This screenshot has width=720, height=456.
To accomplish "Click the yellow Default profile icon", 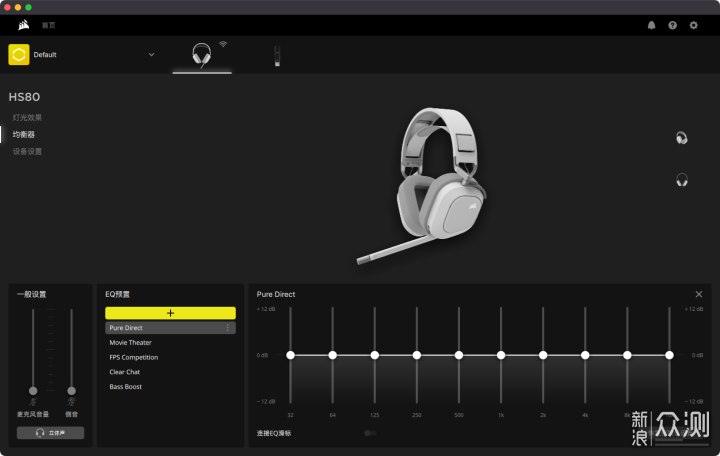I will pos(19,55).
